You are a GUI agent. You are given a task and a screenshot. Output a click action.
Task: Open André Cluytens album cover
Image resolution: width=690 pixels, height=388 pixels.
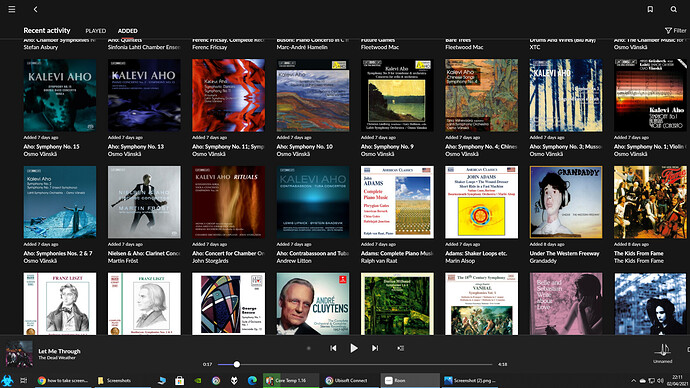[x=313, y=304]
